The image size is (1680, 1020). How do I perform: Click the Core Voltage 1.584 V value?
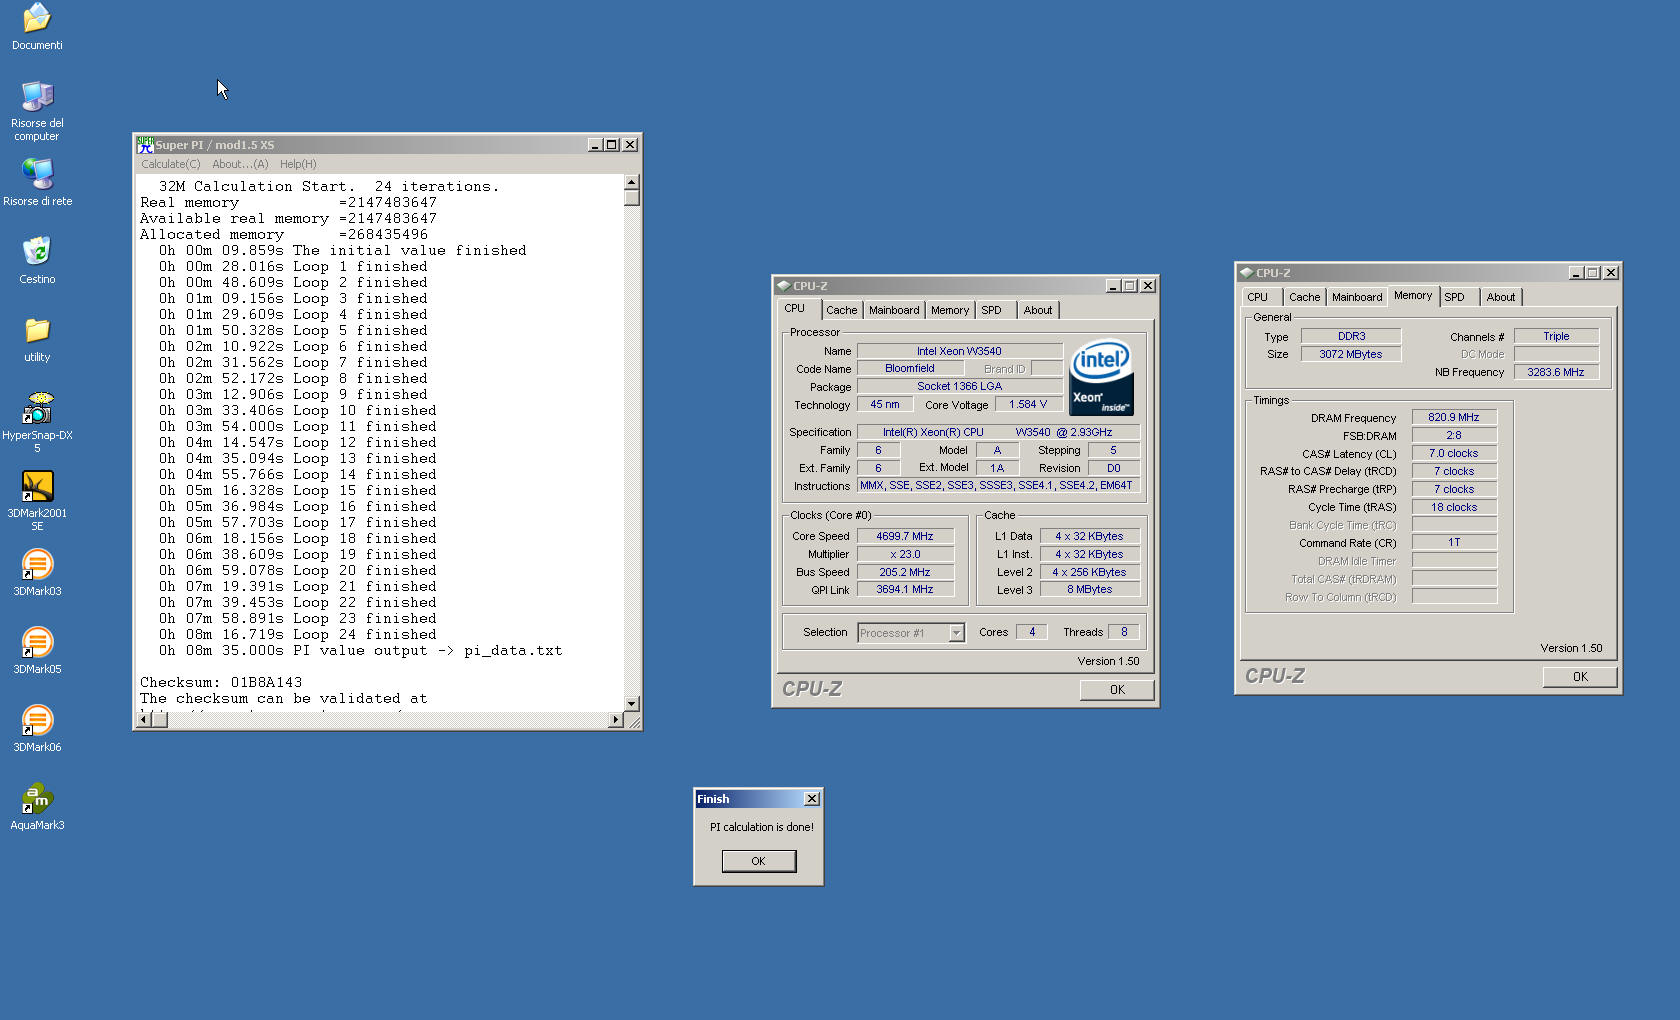pyautogui.click(x=1029, y=405)
